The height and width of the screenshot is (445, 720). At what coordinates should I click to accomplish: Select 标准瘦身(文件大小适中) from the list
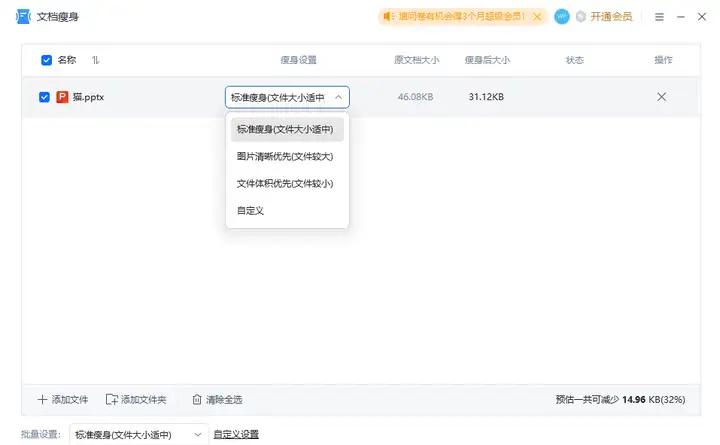(x=287, y=129)
